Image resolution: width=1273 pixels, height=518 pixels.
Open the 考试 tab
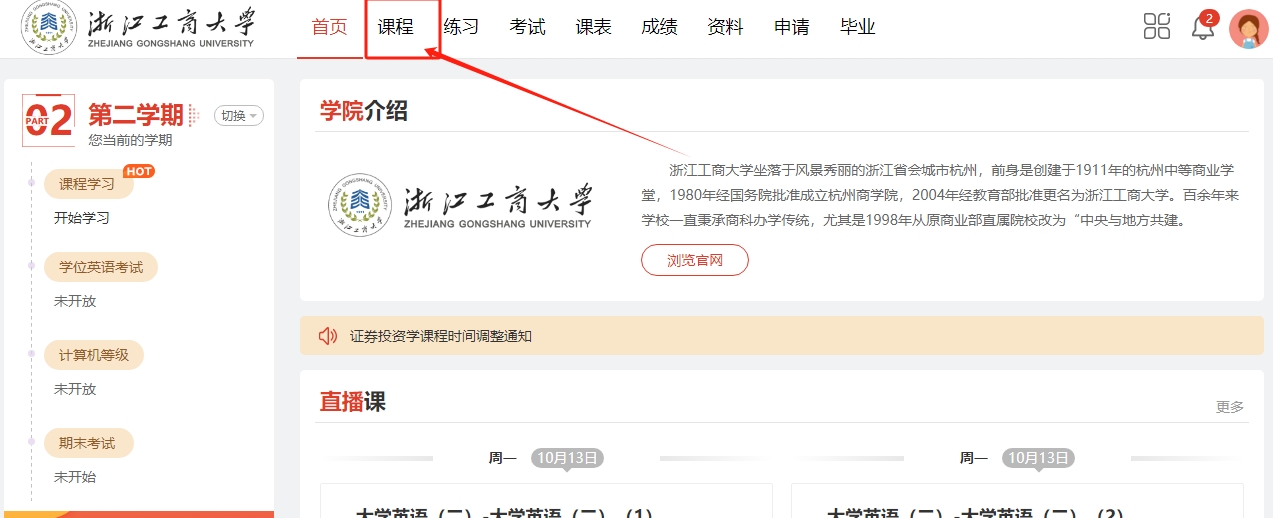coord(527,28)
